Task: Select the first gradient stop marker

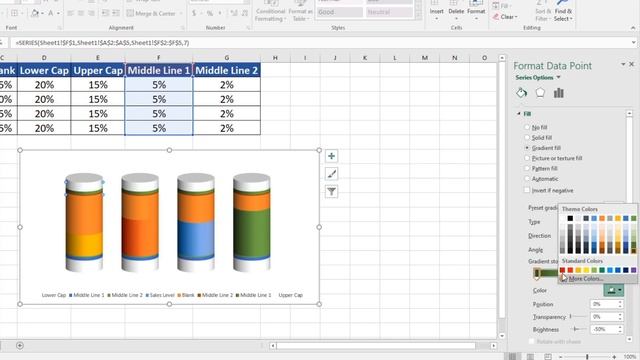Action: [537, 273]
